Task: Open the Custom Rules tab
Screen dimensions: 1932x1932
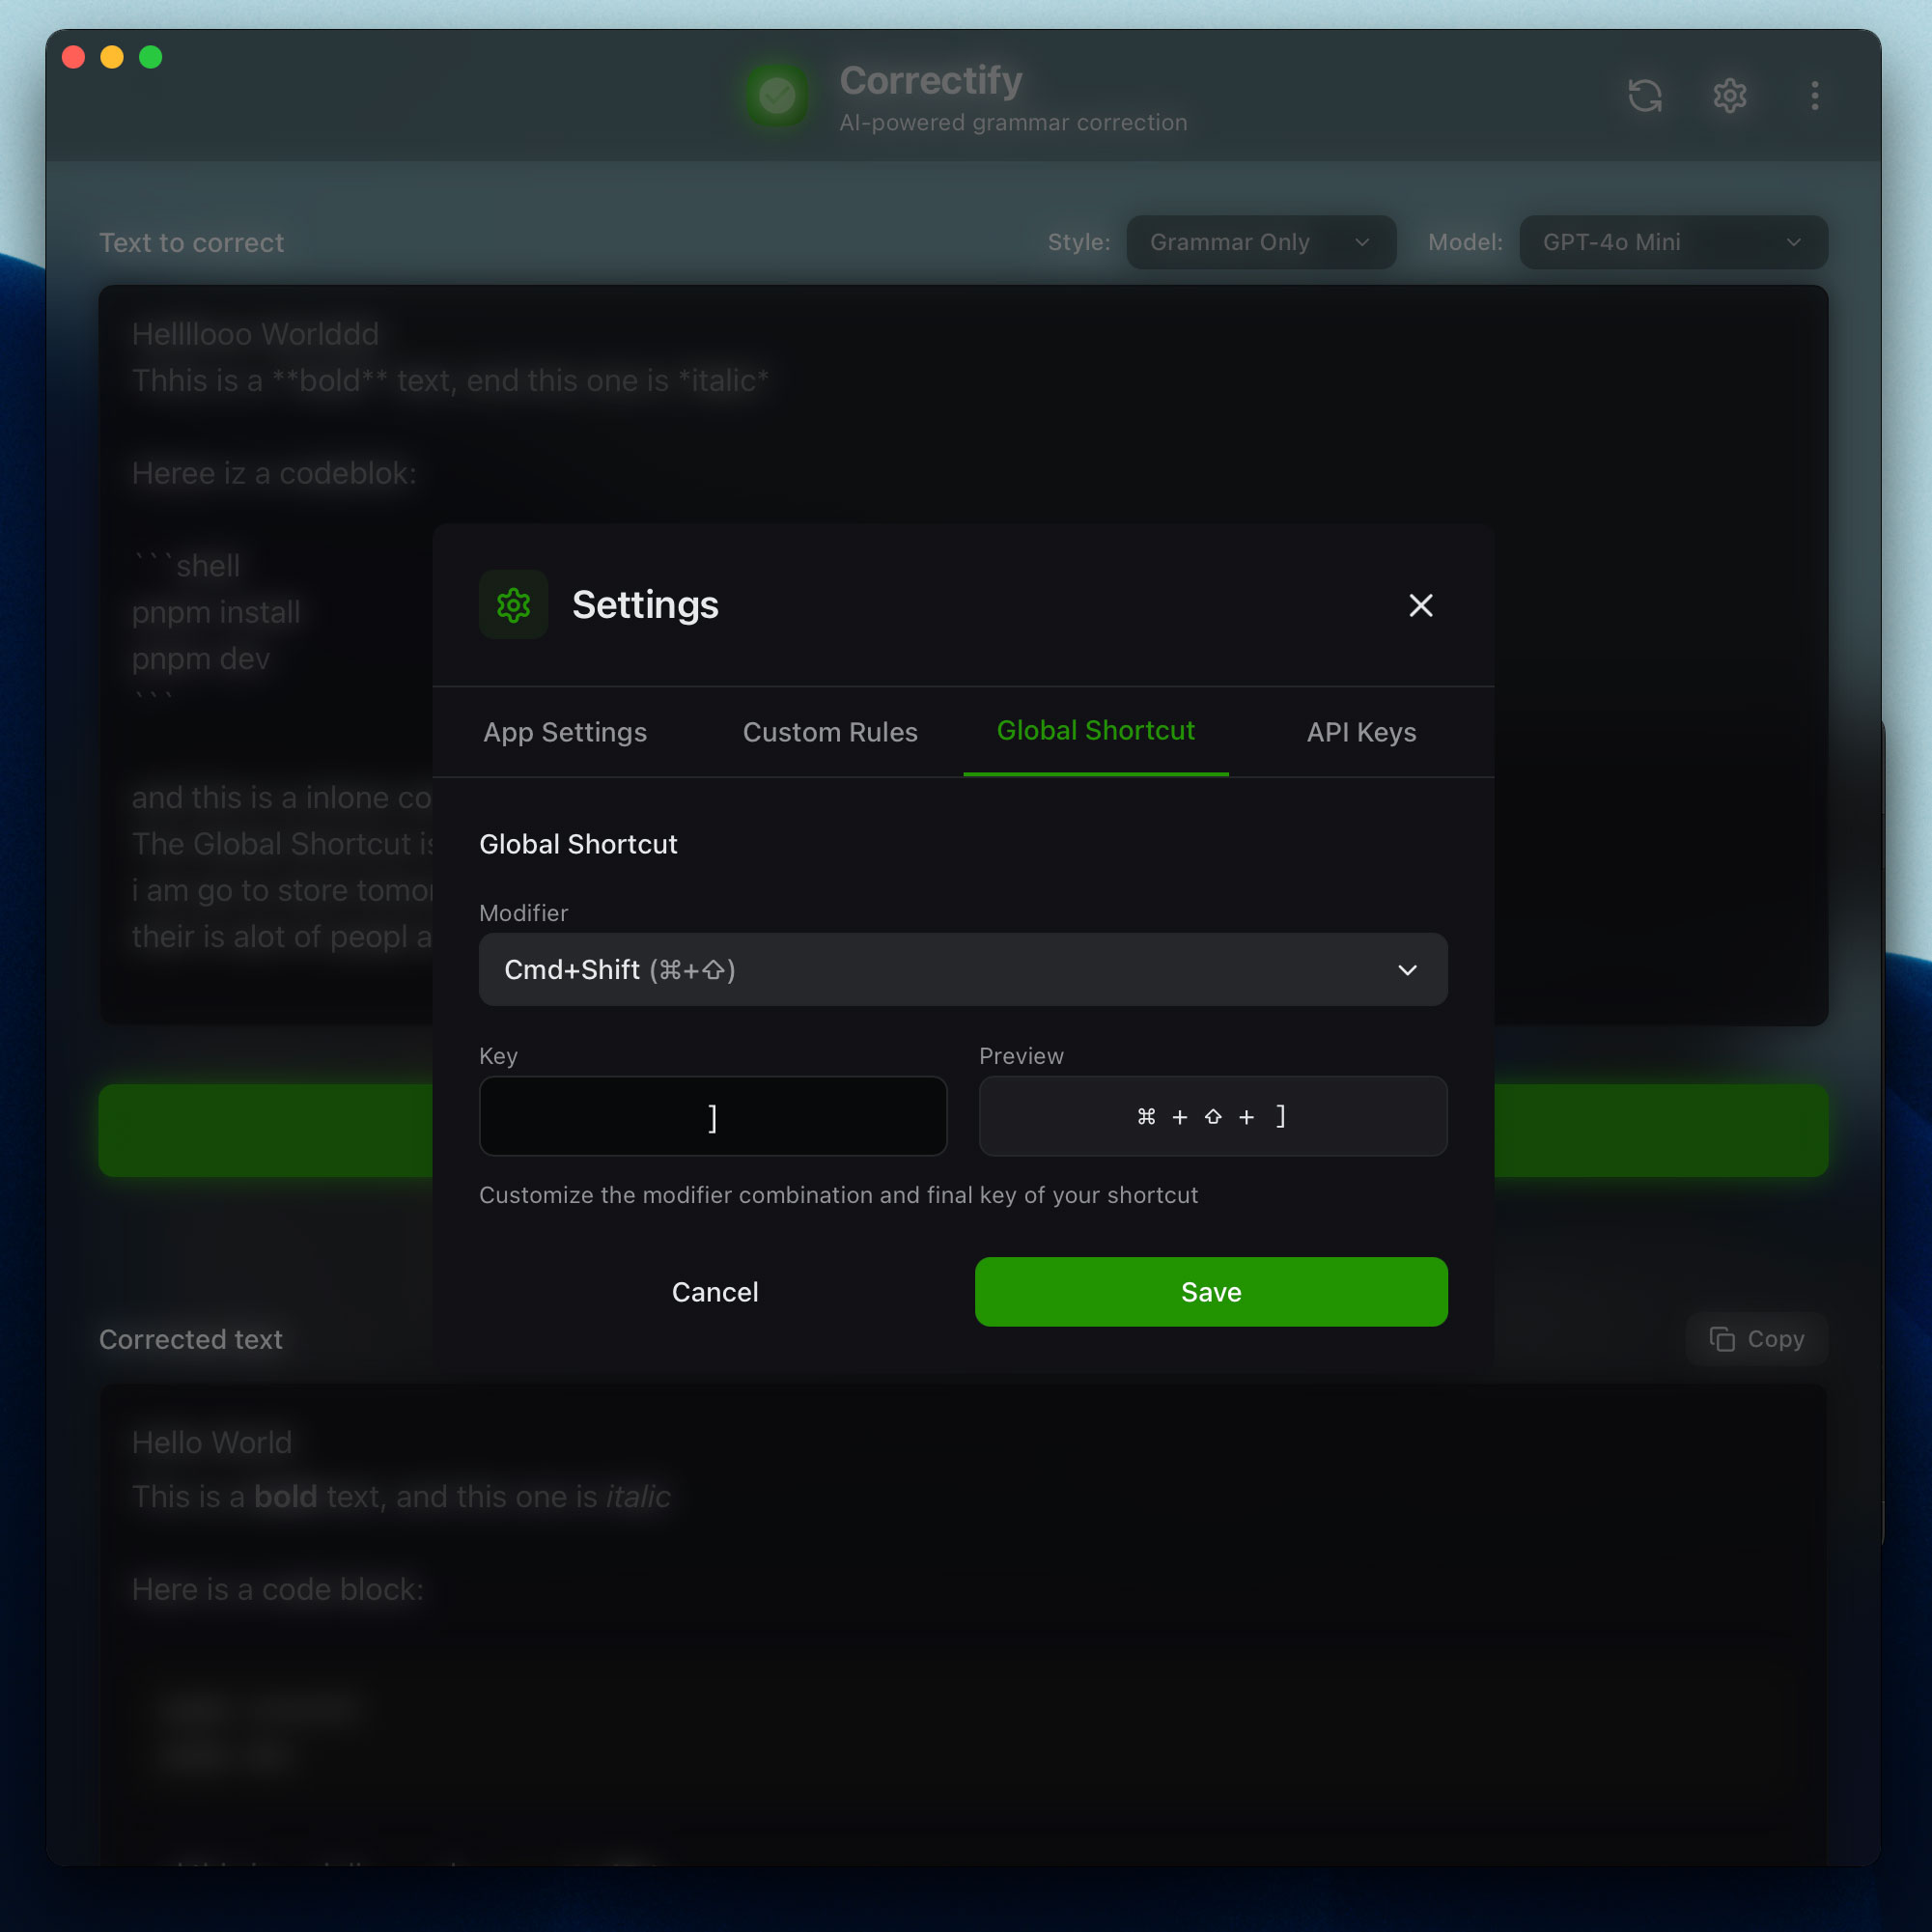Action: click(830, 732)
